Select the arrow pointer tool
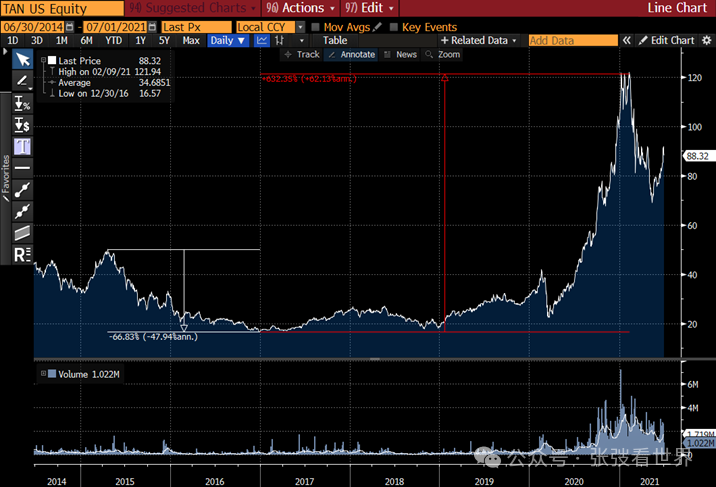Image resolution: width=716 pixels, height=487 pixels. click(x=22, y=59)
